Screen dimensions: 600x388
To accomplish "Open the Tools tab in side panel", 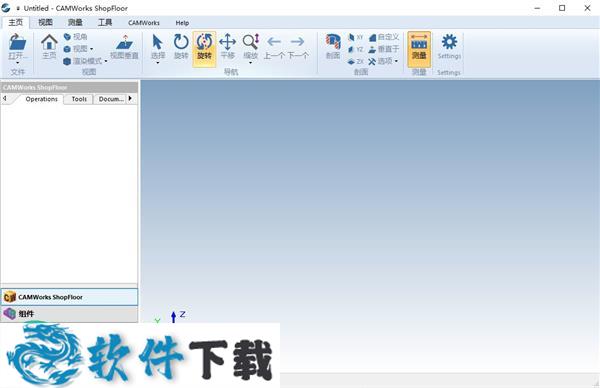I will point(79,99).
